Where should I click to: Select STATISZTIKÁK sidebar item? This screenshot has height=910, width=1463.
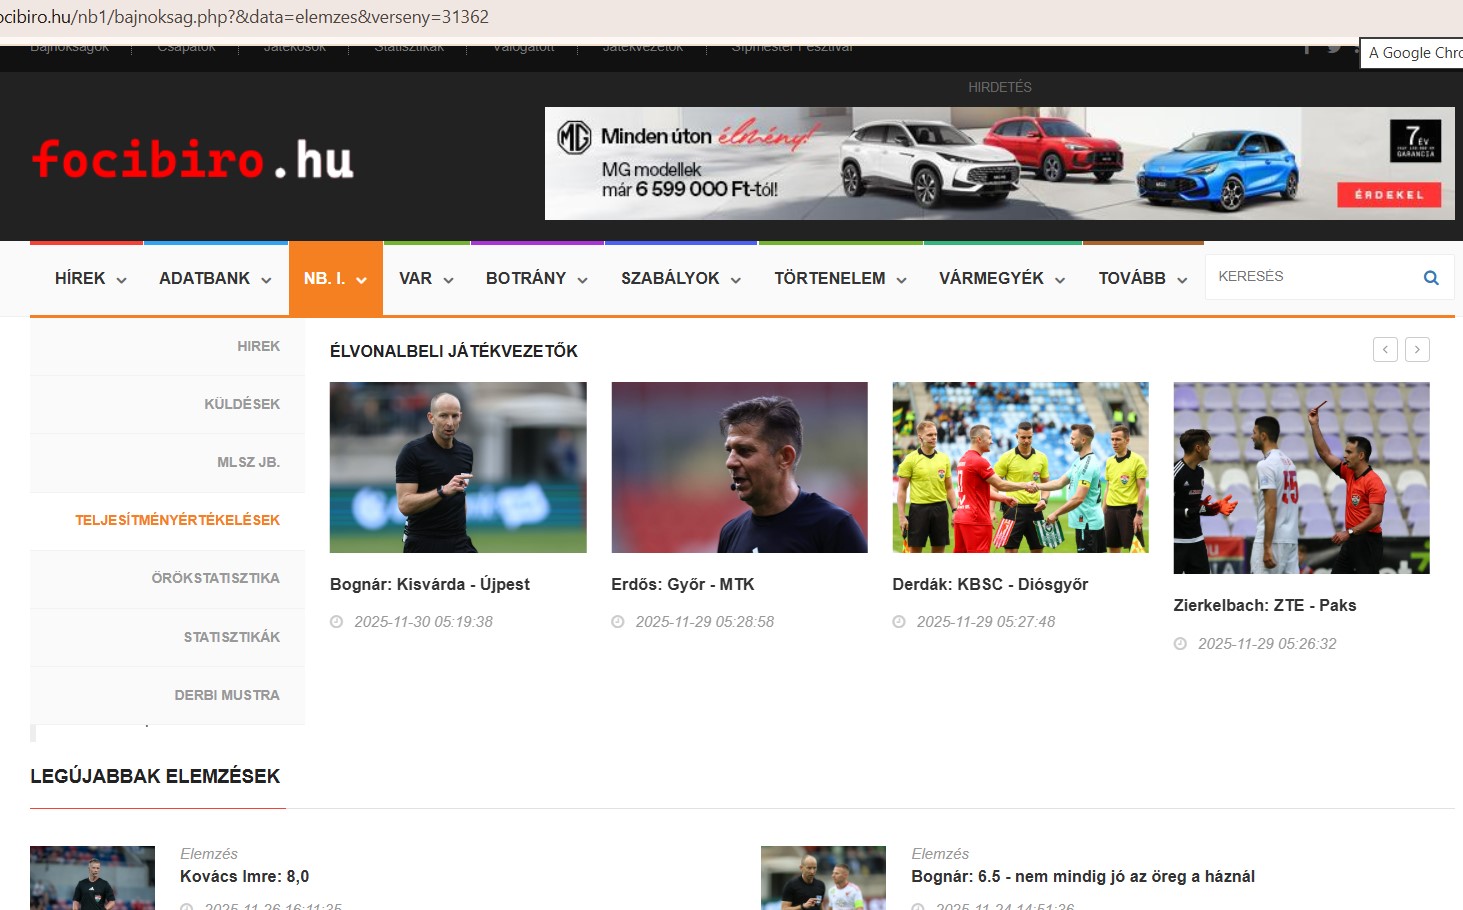coord(231,637)
